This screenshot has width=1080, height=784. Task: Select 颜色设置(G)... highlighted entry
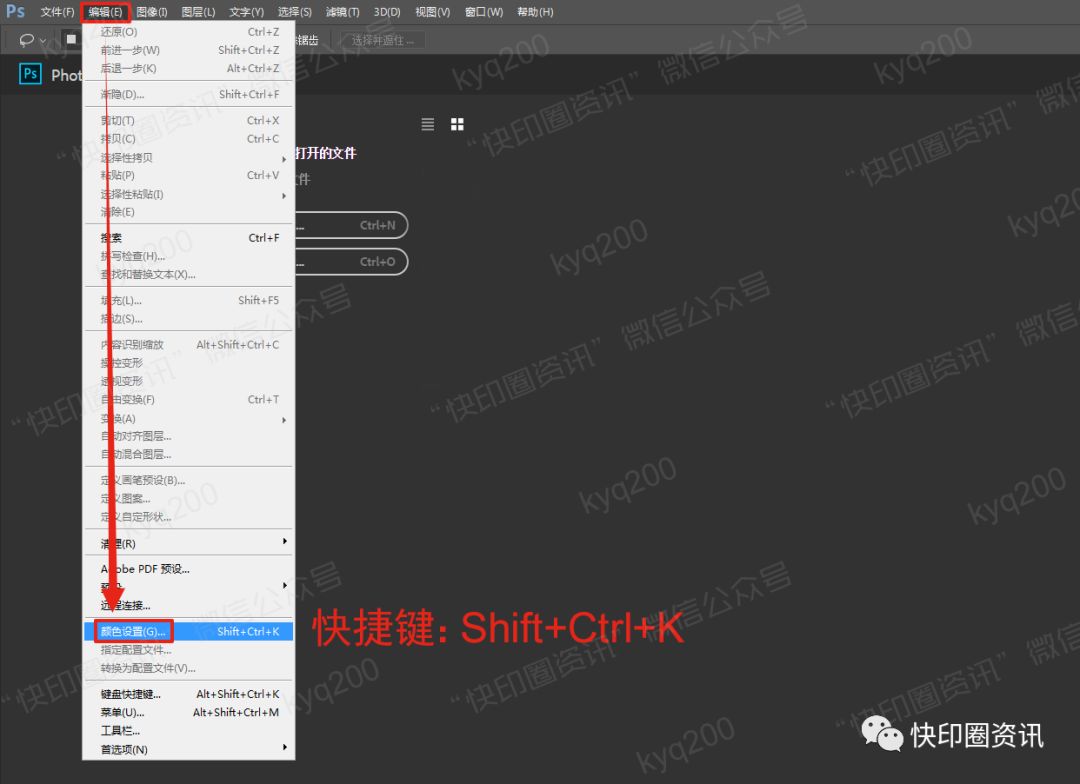[x=189, y=632]
